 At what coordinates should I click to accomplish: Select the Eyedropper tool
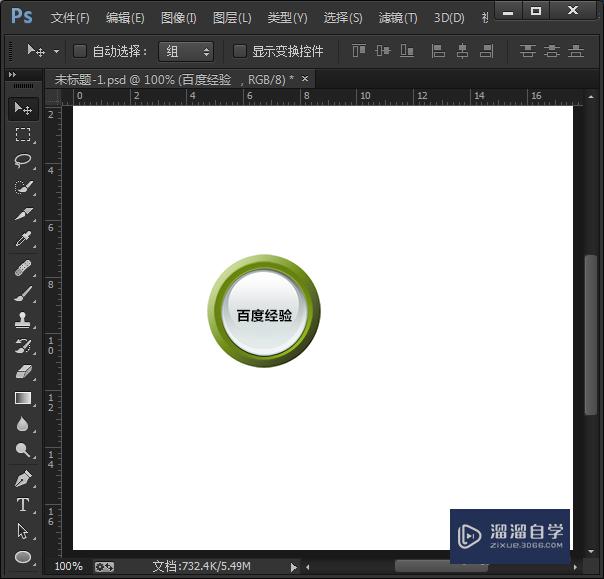[23, 239]
